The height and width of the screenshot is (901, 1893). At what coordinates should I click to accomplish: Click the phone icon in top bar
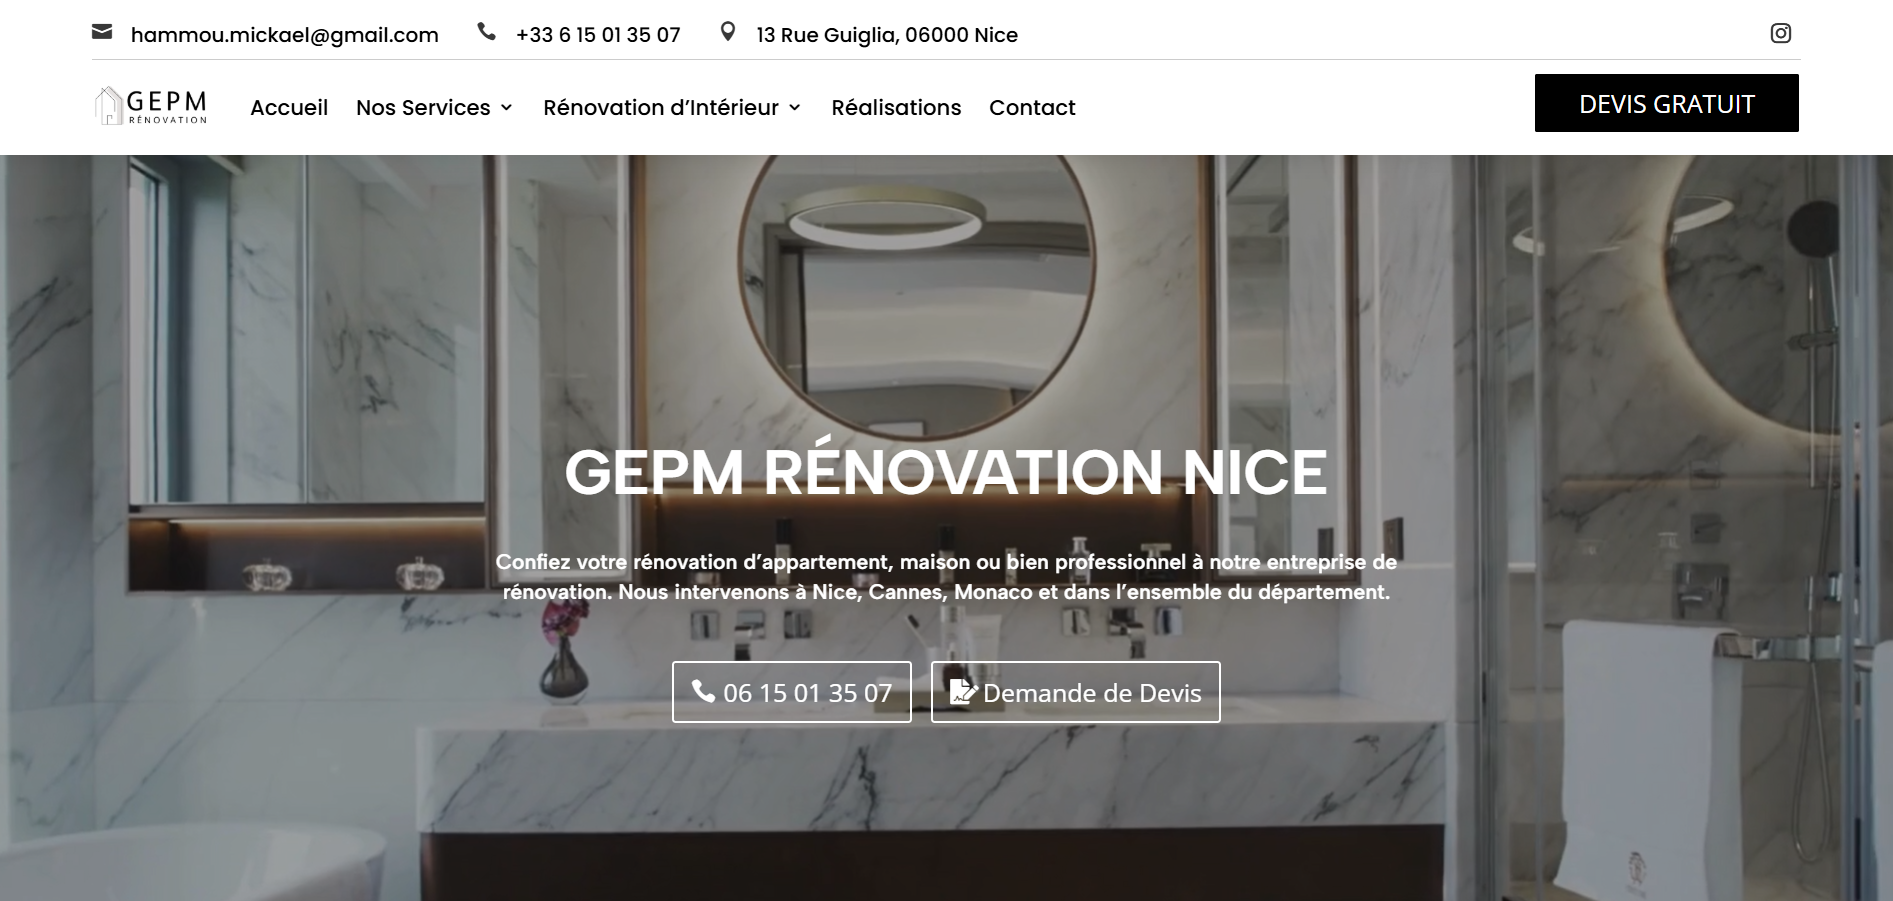click(x=486, y=32)
